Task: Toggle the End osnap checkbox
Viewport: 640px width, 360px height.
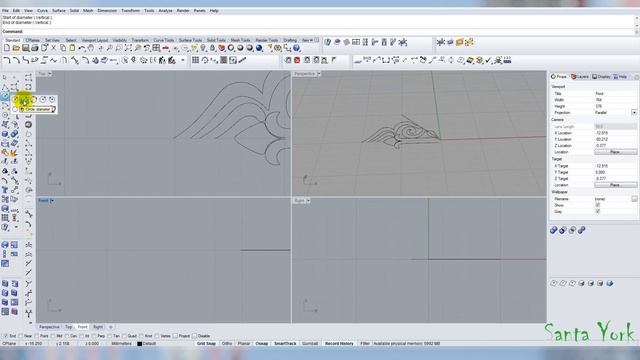Action: click(x=6, y=336)
